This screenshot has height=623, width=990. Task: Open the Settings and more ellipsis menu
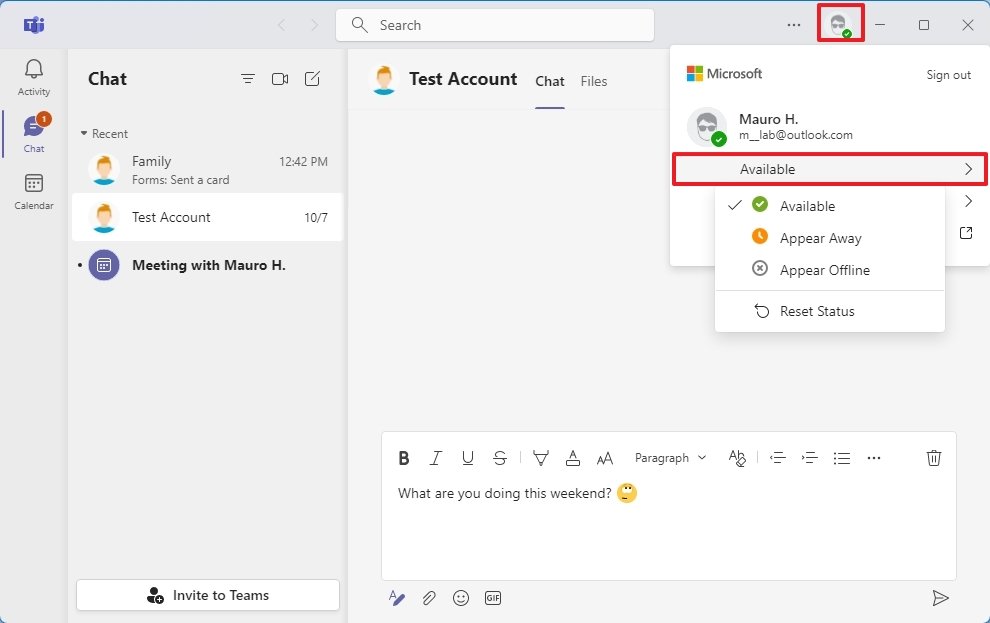click(x=794, y=25)
